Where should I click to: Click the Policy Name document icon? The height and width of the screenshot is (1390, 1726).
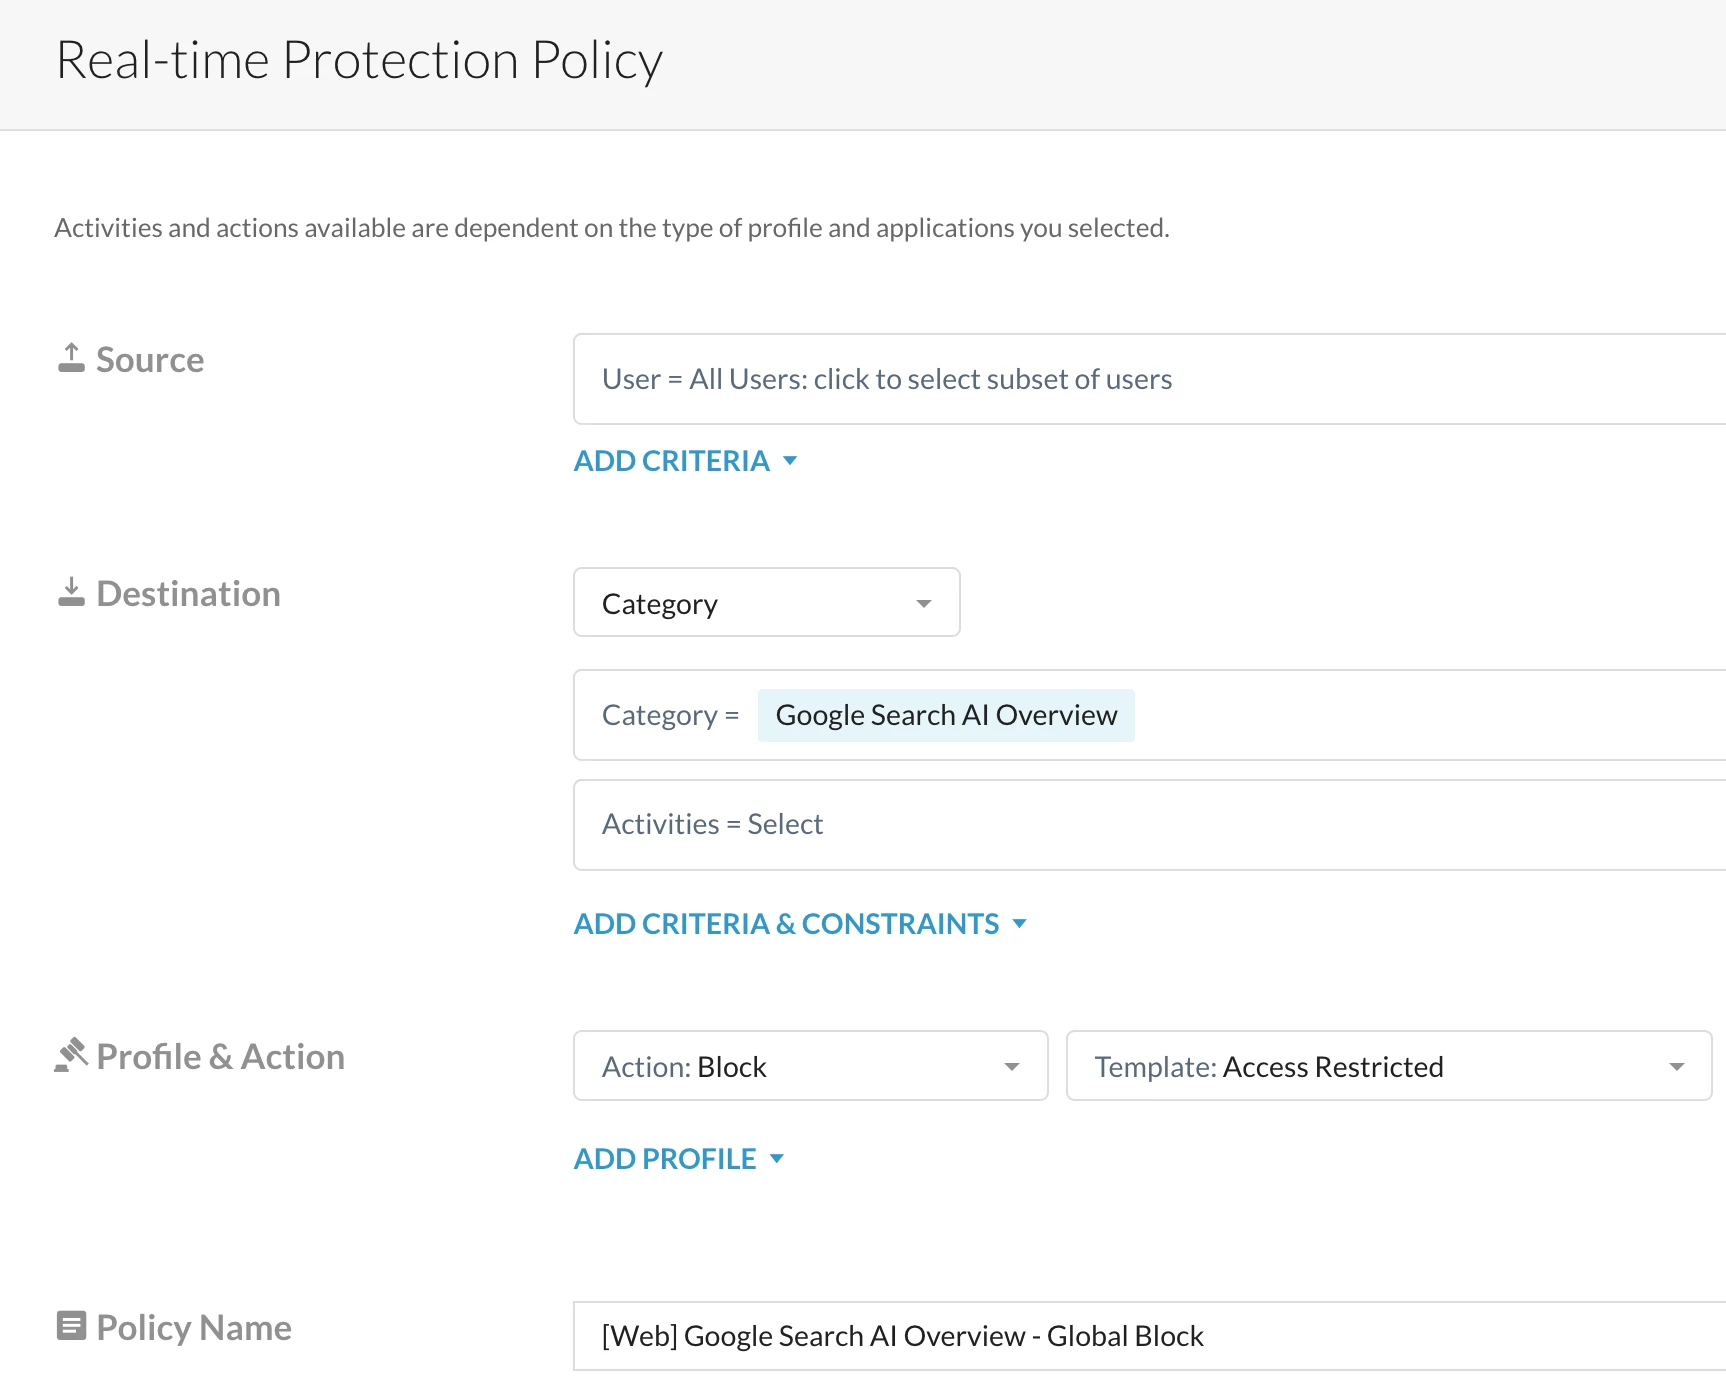(x=71, y=1326)
